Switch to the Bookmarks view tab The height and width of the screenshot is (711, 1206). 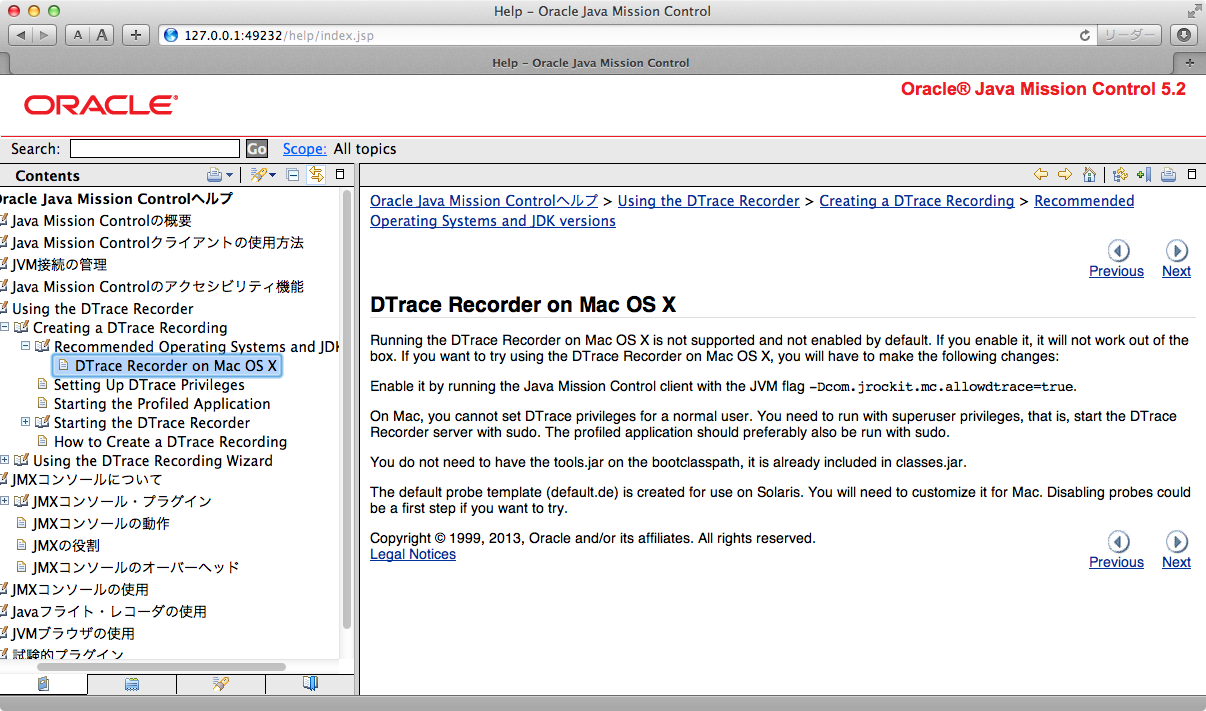310,684
